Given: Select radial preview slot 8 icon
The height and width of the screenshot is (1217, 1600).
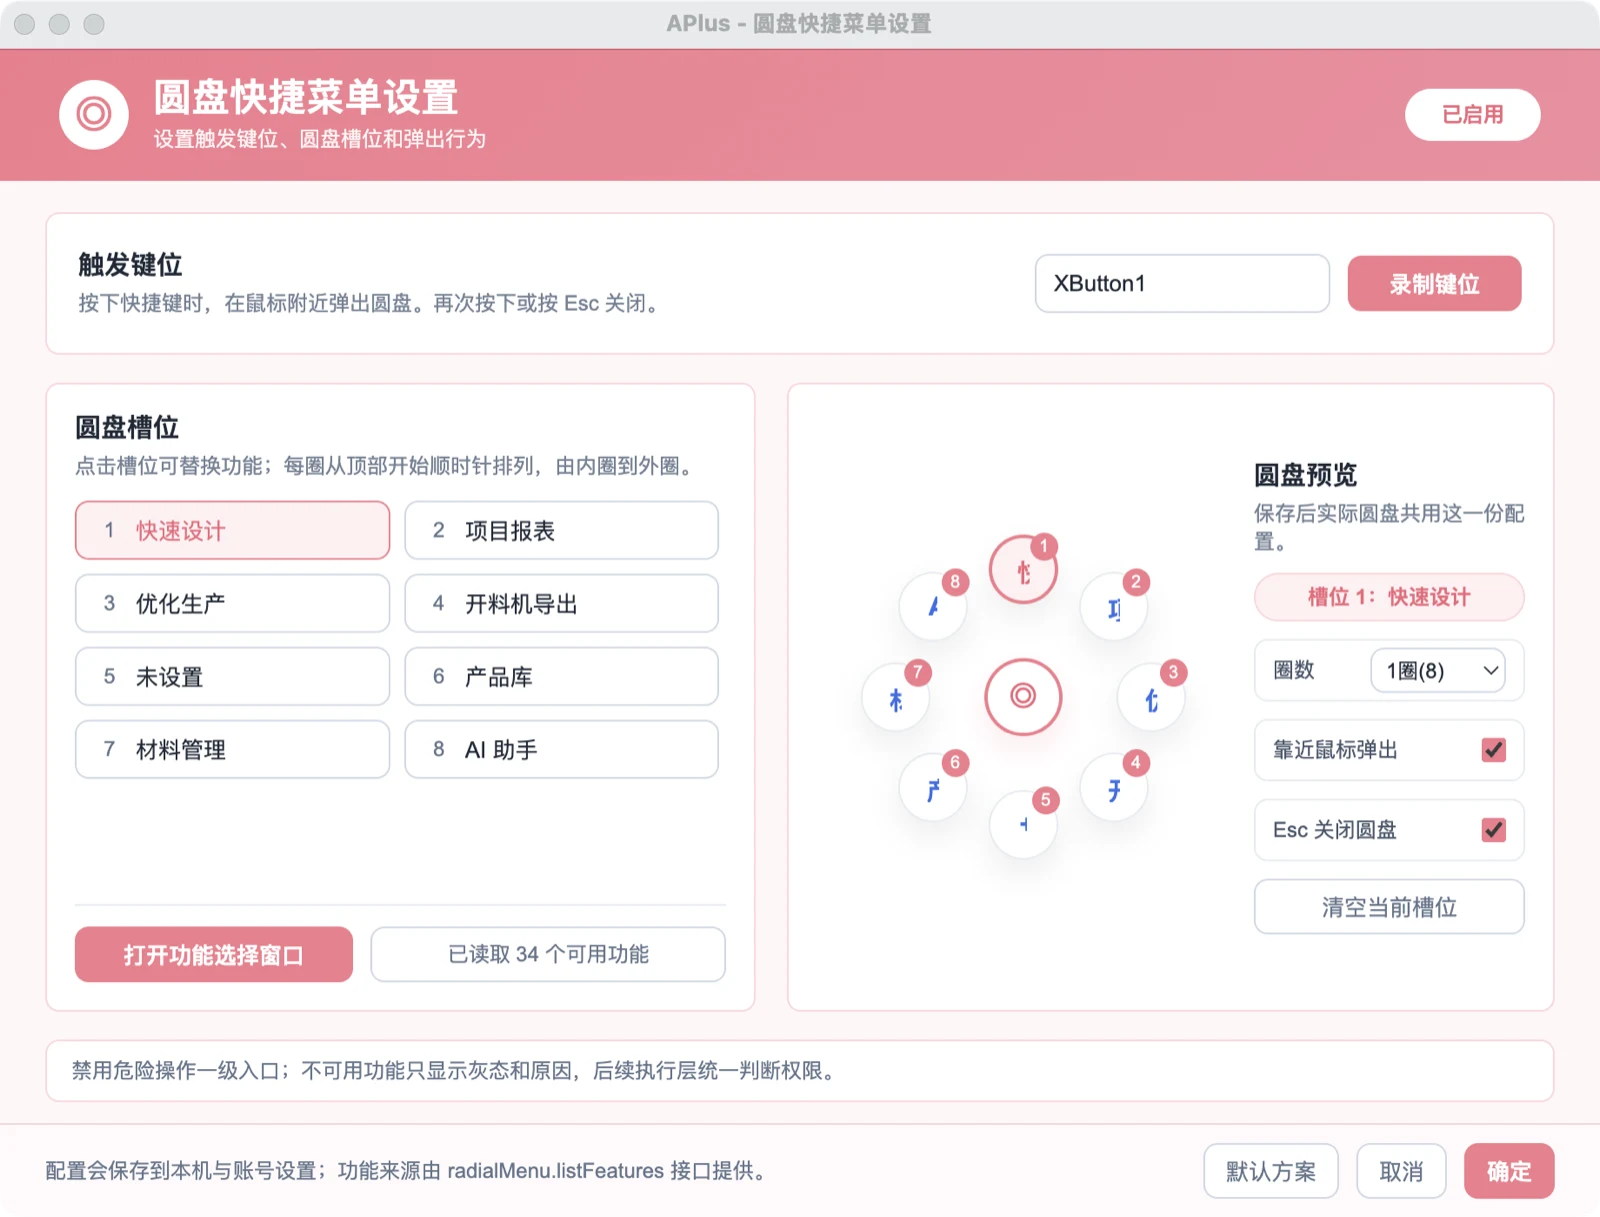Looking at the screenshot, I should click(933, 607).
